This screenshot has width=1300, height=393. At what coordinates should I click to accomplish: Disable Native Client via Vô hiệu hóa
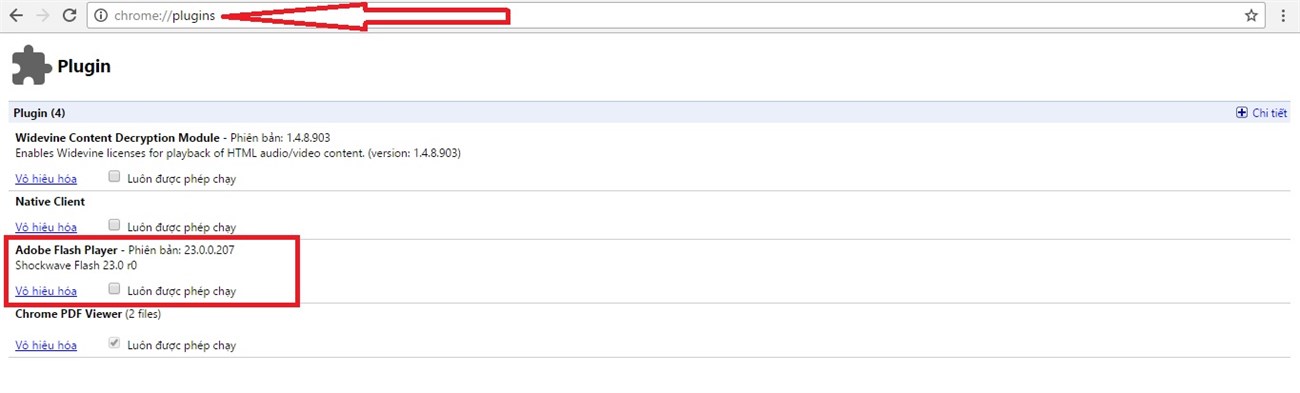tap(46, 227)
